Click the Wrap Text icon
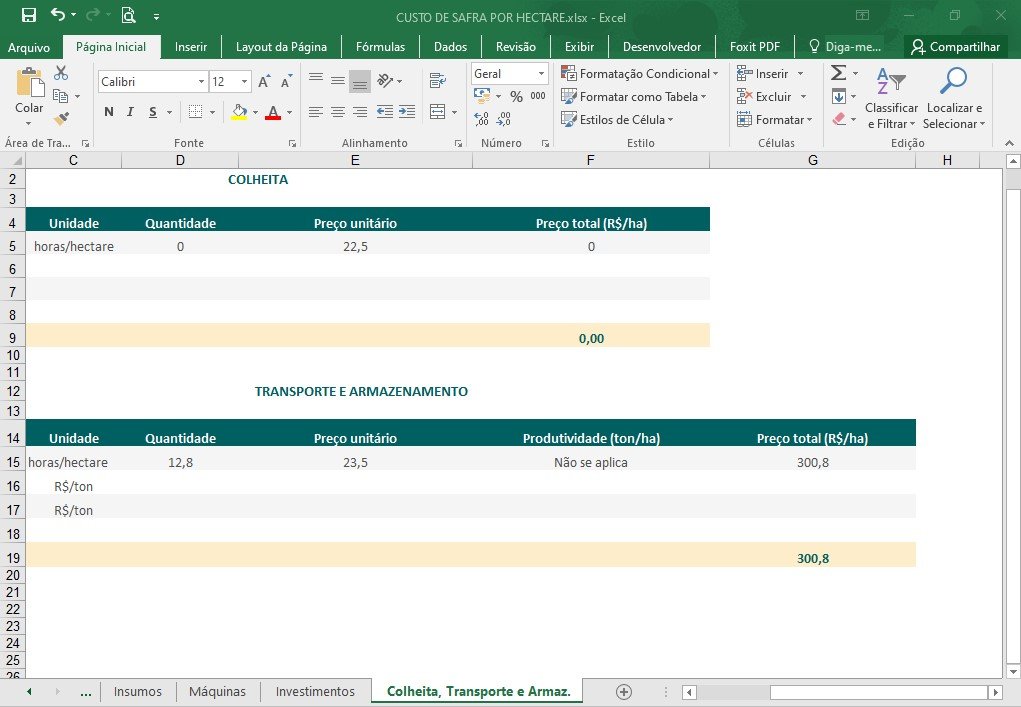This screenshot has width=1021, height=707. tap(438, 80)
